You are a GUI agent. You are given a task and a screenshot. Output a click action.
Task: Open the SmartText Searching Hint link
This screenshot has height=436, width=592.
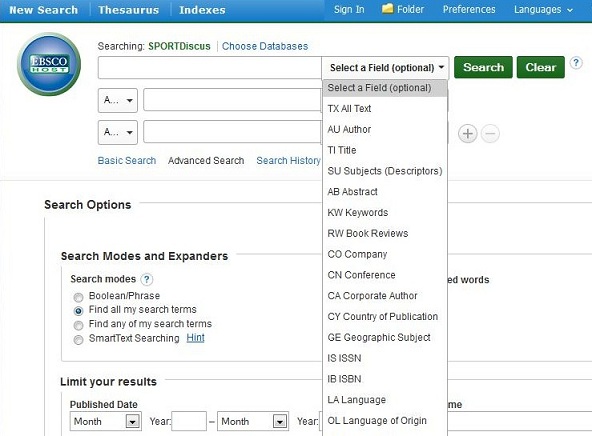coord(195,337)
